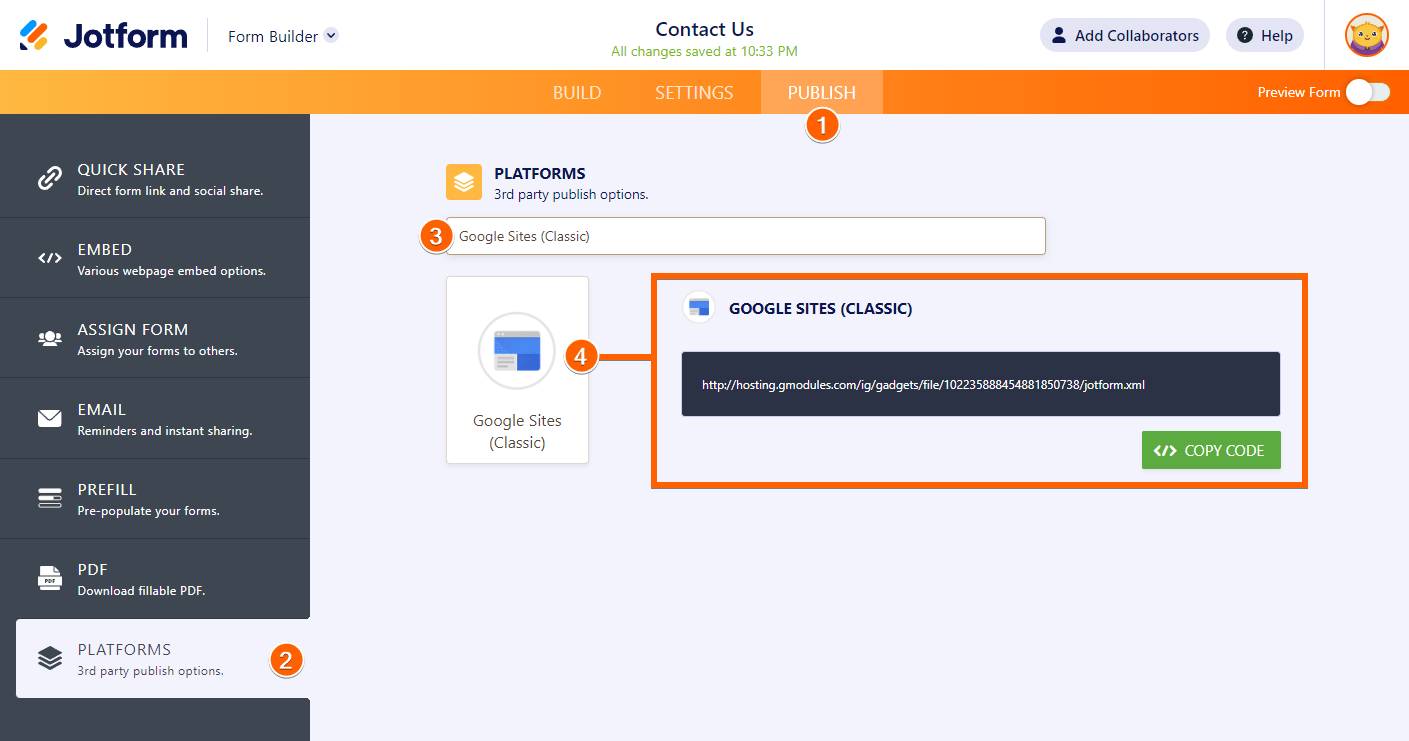Click the "All changes saved" status text
Viewport: 1409px width, 741px height.
coord(705,51)
